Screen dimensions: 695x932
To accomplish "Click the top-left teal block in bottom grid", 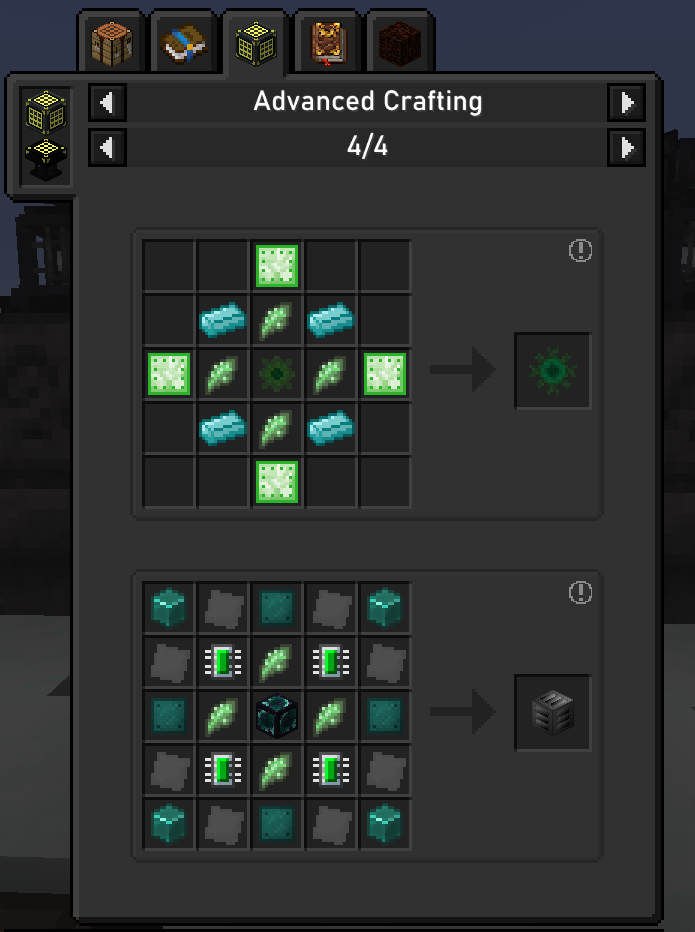I will point(169,607).
